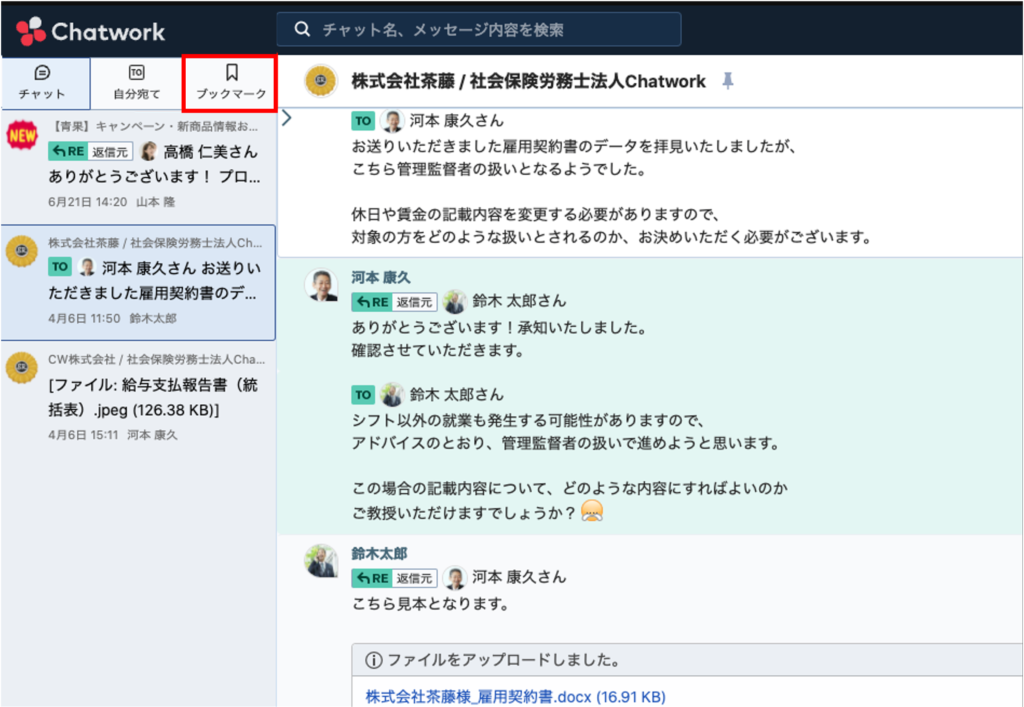Click 高橋 仁美's avatar in chat list

pyautogui.click(x=149, y=151)
